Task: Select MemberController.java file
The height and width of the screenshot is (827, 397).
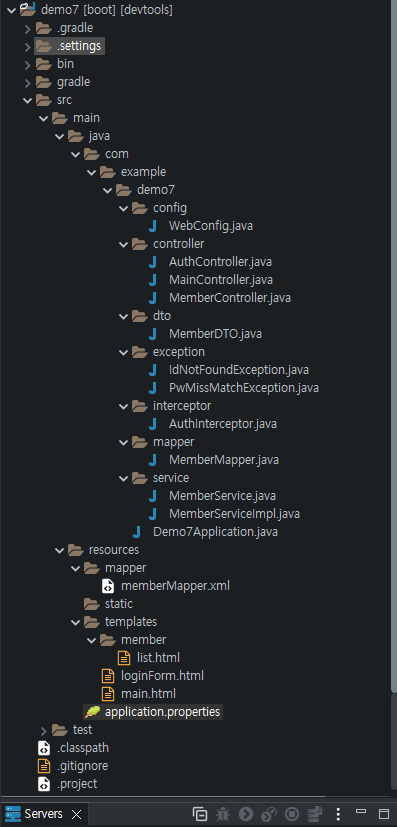Action: [229, 298]
